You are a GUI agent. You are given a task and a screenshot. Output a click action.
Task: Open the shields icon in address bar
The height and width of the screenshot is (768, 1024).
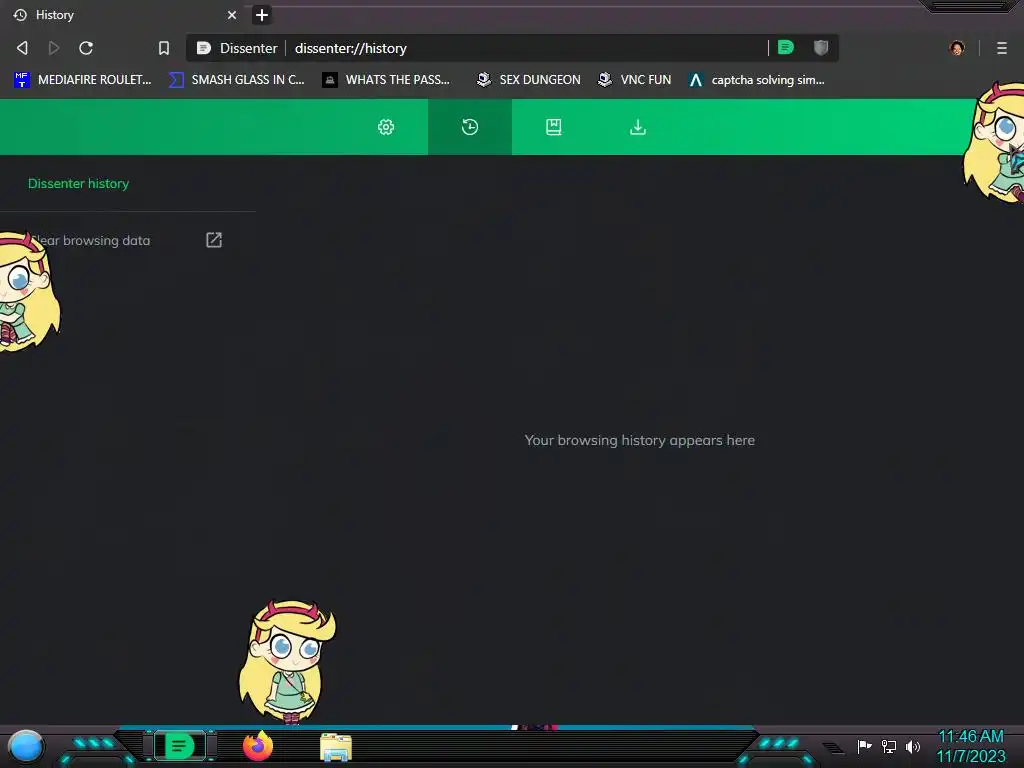tap(821, 47)
